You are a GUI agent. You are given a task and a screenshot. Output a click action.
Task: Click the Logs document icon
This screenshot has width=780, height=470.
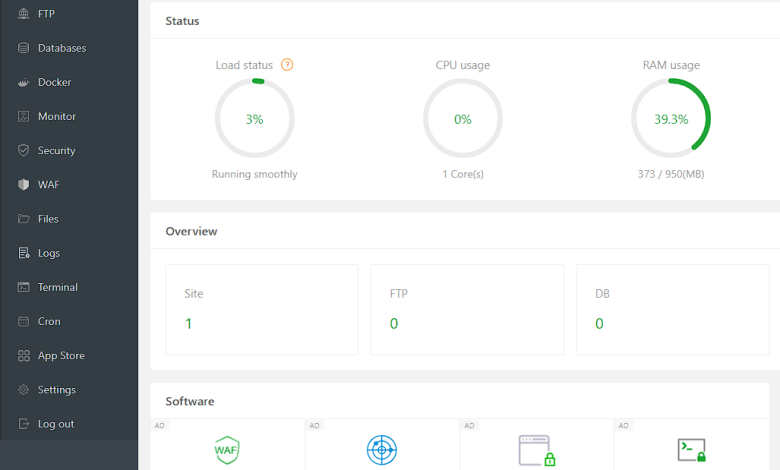23,253
